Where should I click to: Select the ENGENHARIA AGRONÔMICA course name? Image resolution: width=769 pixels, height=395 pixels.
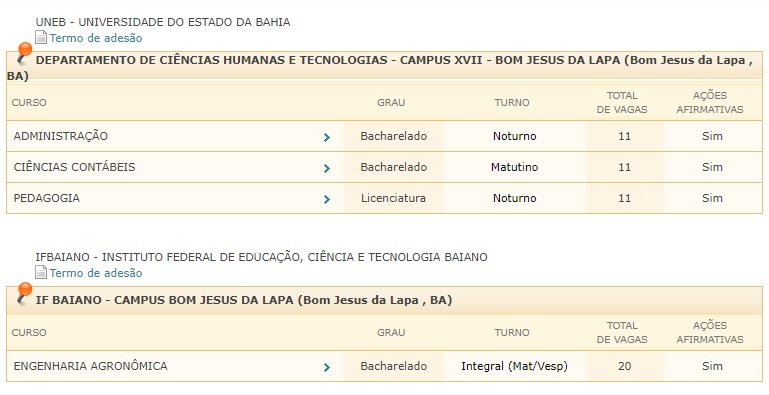click(x=91, y=366)
